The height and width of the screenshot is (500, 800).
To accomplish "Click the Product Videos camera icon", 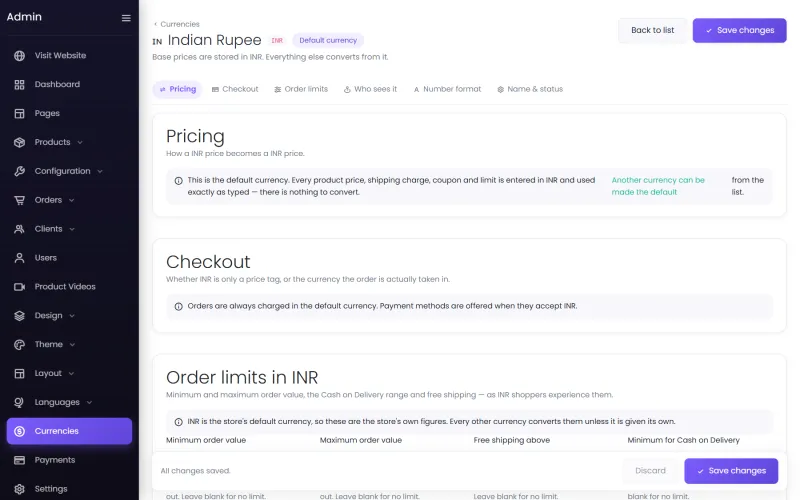I will click(x=19, y=287).
